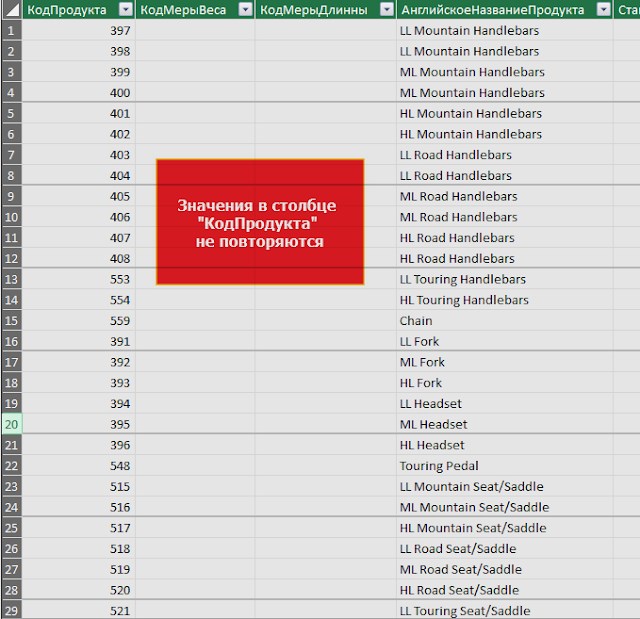
Task: Select row header 20
Action: 11,424
